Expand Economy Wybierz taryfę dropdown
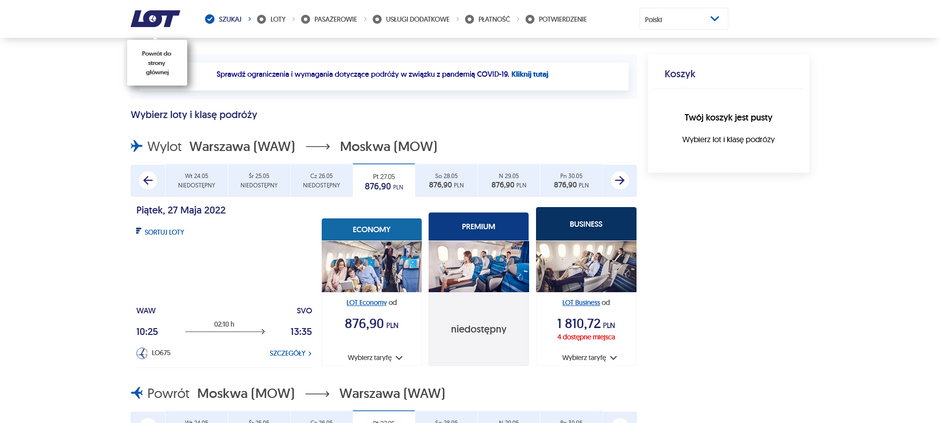Screen dimensions: 940x423 click(375, 357)
